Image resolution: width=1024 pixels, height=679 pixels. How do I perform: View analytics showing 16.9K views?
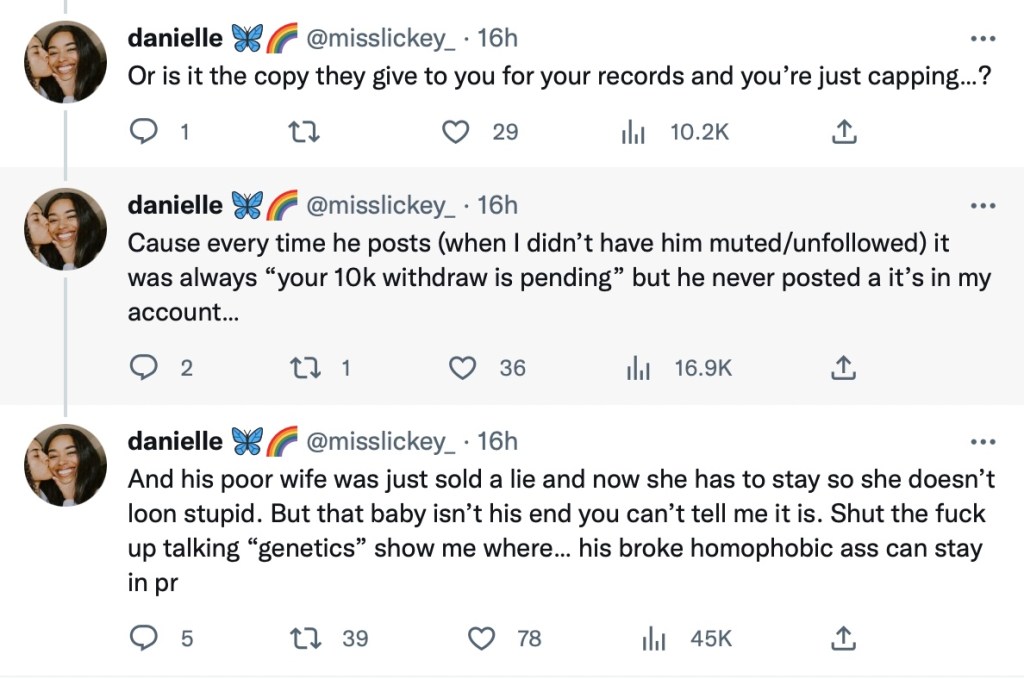coord(638,368)
